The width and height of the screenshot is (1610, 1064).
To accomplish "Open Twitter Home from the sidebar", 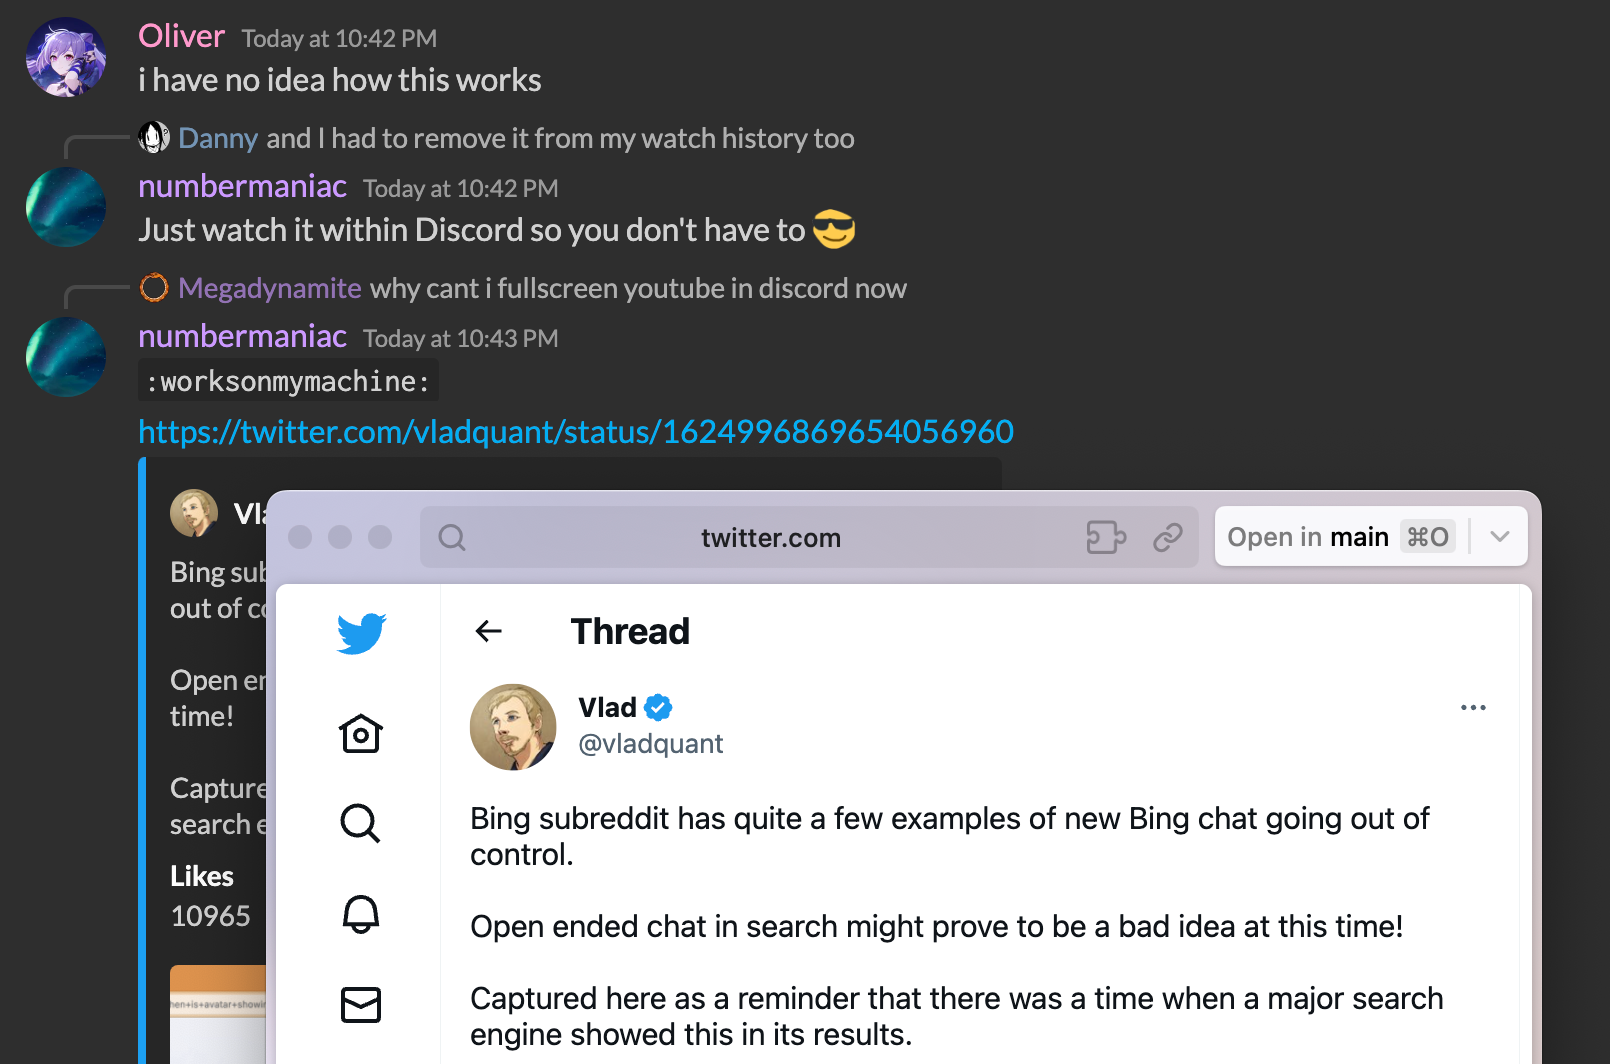I will coord(361,734).
